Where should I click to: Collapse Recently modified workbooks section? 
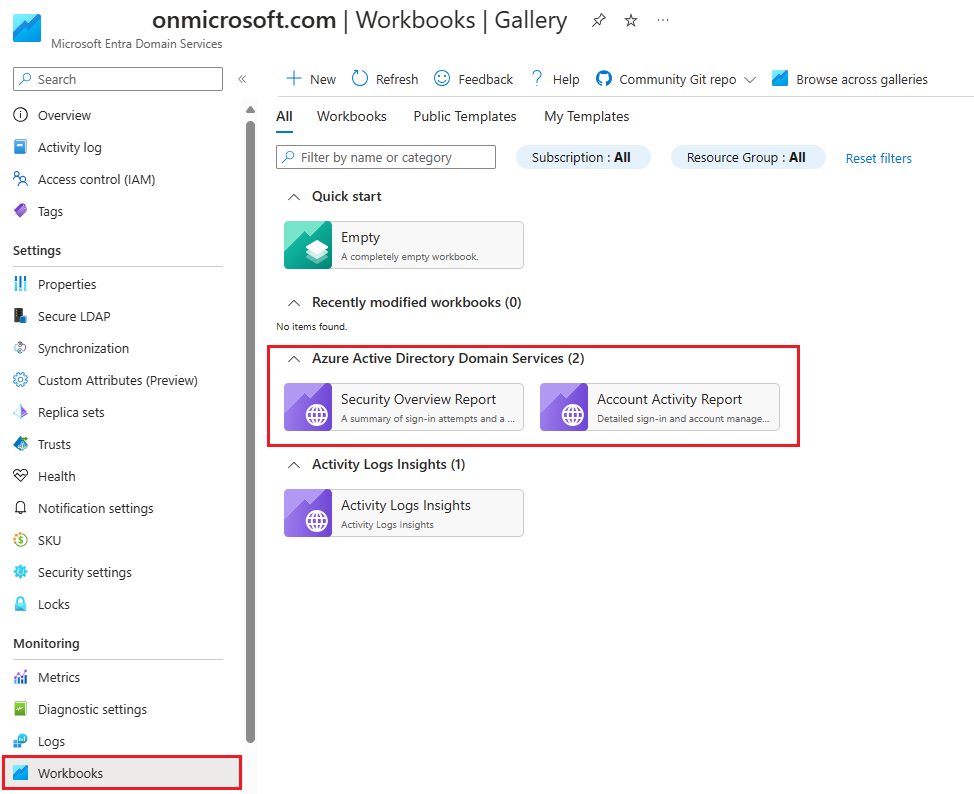click(x=294, y=303)
